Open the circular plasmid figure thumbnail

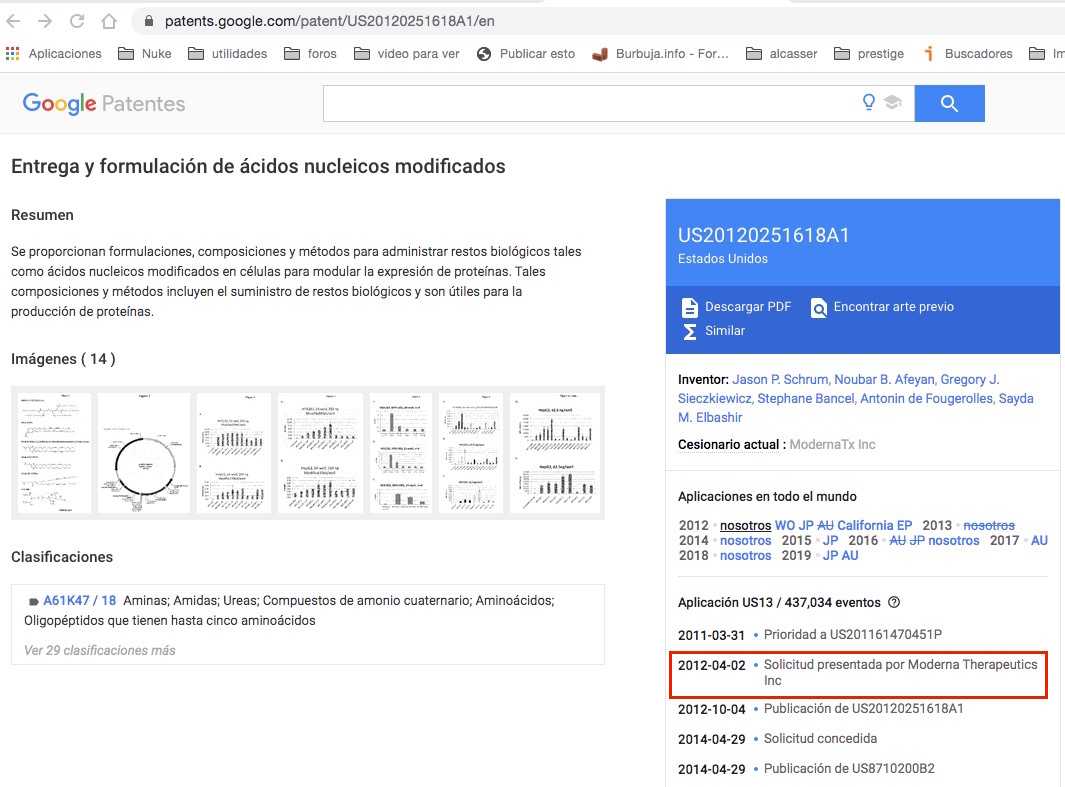(144, 453)
